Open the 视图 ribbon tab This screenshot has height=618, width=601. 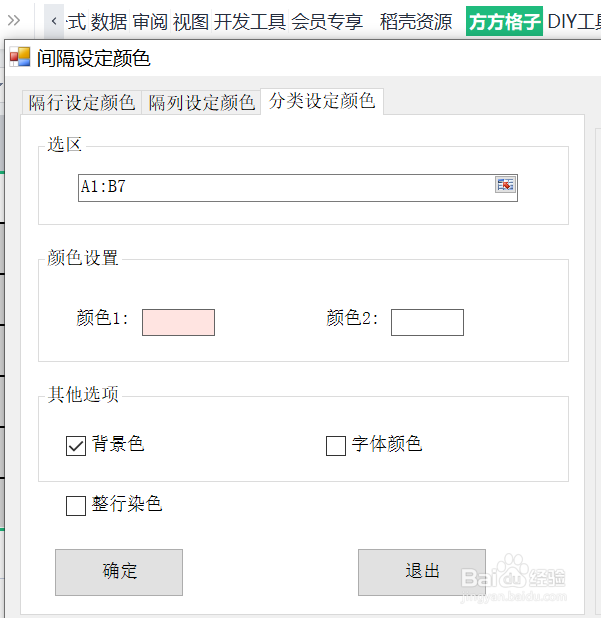(191, 22)
